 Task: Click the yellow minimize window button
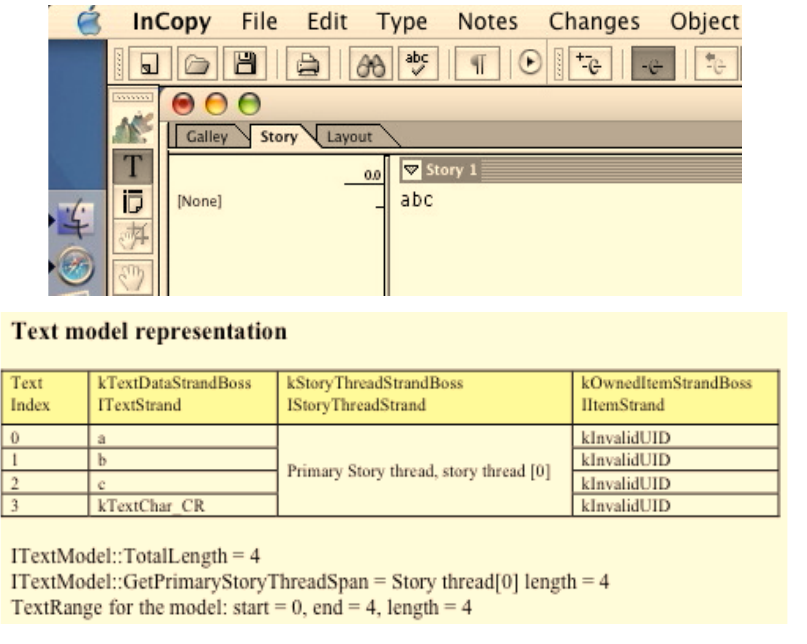[x=216, y=104]
